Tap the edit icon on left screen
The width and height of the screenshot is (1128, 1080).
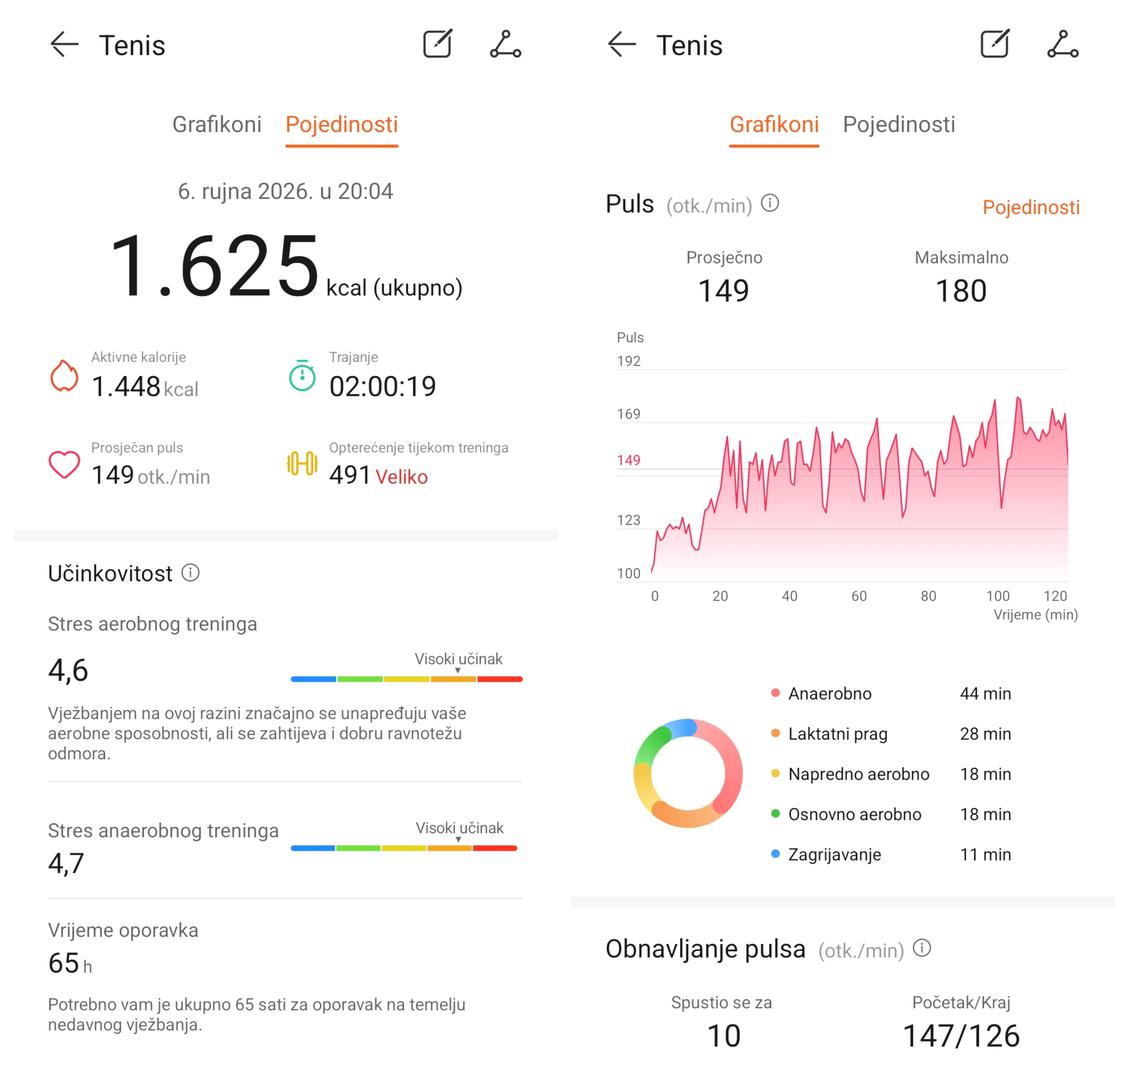tap(437, 44)
